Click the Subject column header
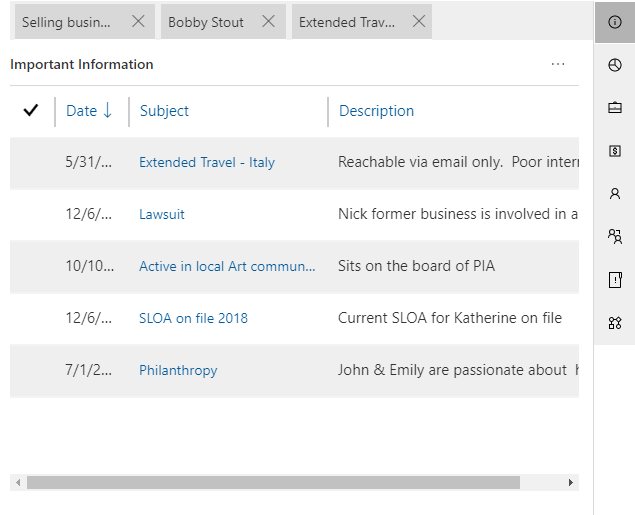 point(164,111)
